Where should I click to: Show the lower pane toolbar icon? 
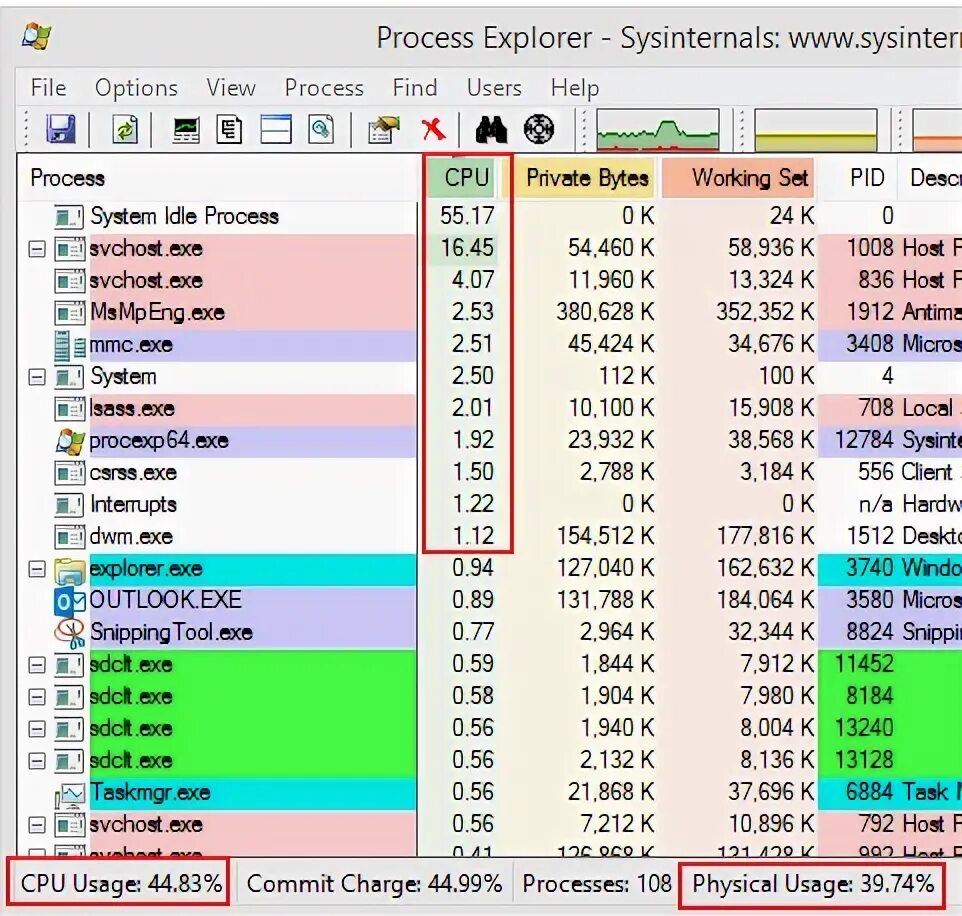click(275, 129)
